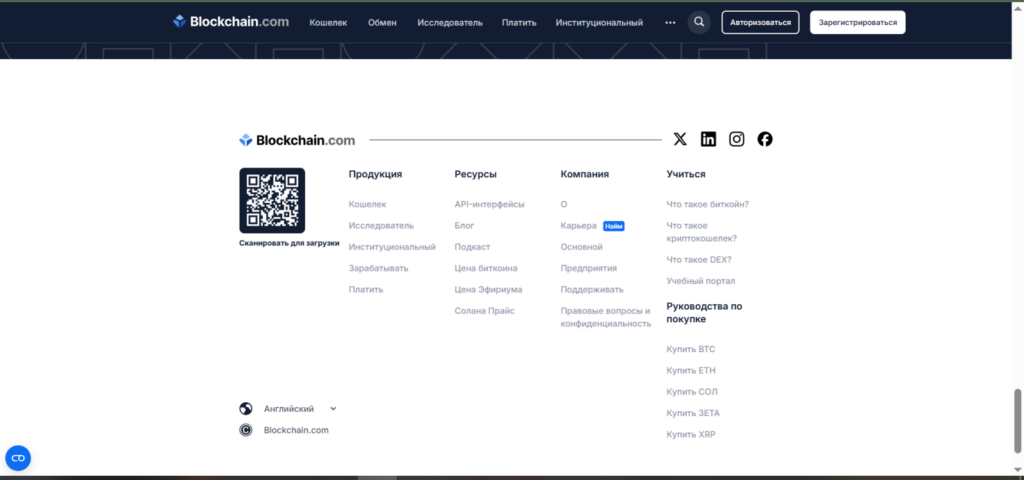Click the blue Найм badge

coord(614,226)
